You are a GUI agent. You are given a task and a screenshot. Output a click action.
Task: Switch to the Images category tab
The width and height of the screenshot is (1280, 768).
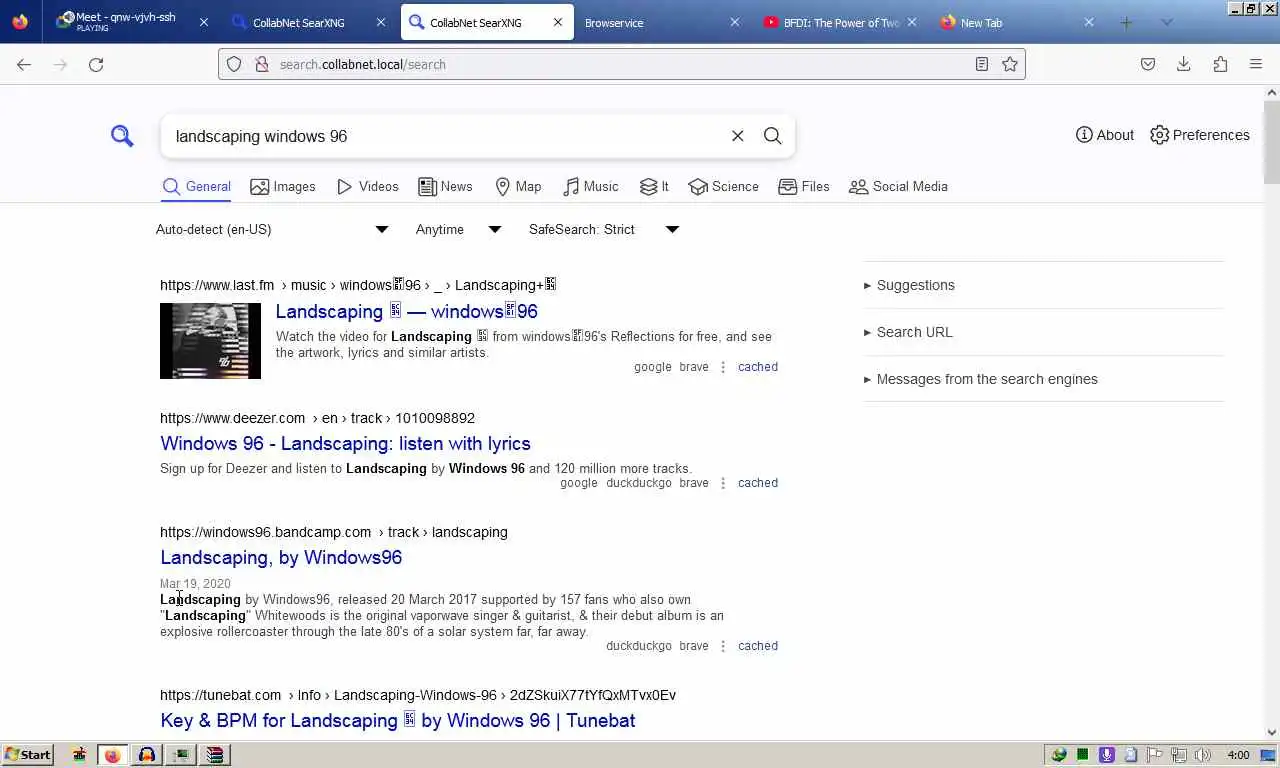pyautogui.click(x=283, y=186)
